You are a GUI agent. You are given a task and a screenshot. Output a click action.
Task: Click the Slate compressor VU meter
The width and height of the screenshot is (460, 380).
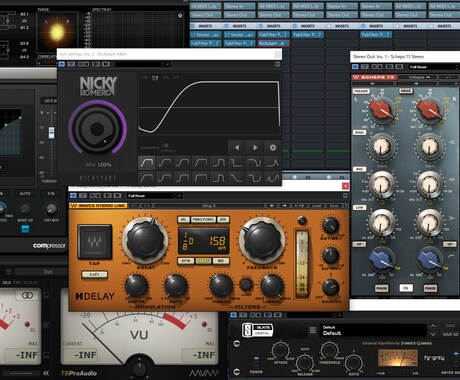click(397, 359)
